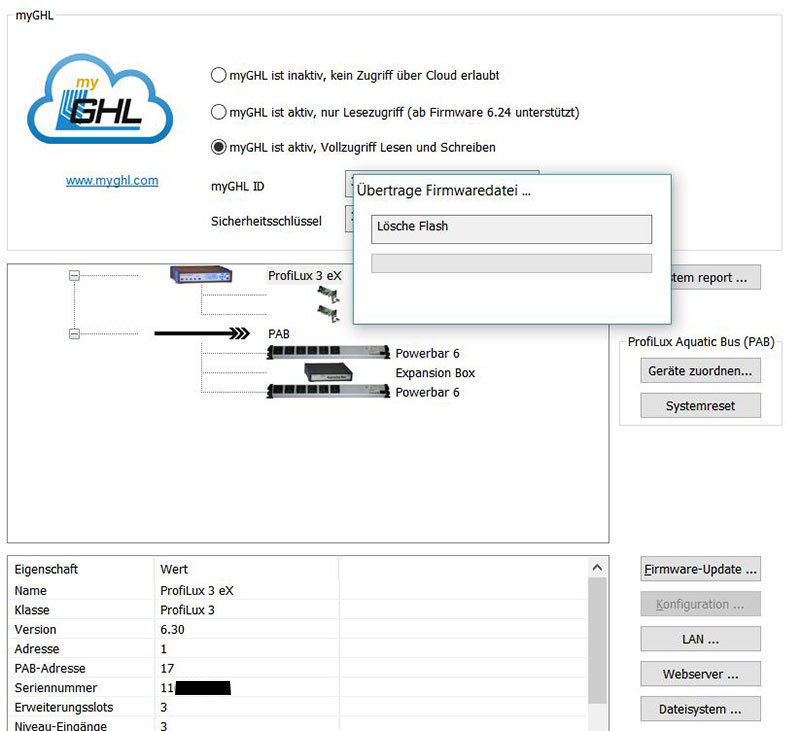The image size is (800, 731).
Task: Click scroll up arrow in property table
Action: point(597,568)
